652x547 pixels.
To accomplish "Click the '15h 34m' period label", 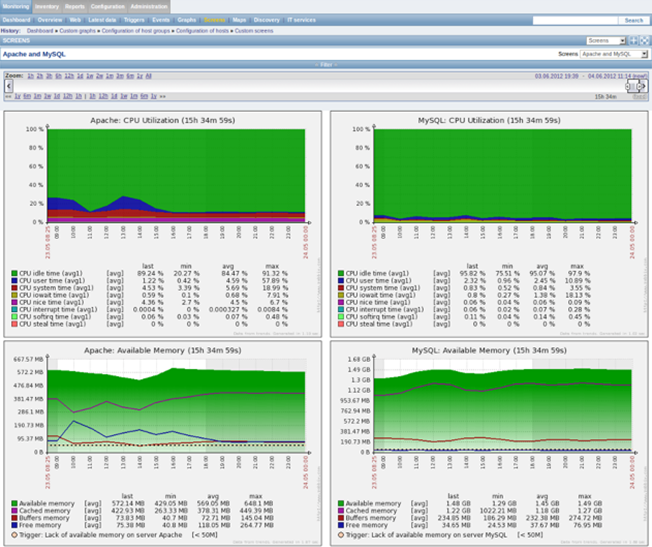I will pos(605,97).
